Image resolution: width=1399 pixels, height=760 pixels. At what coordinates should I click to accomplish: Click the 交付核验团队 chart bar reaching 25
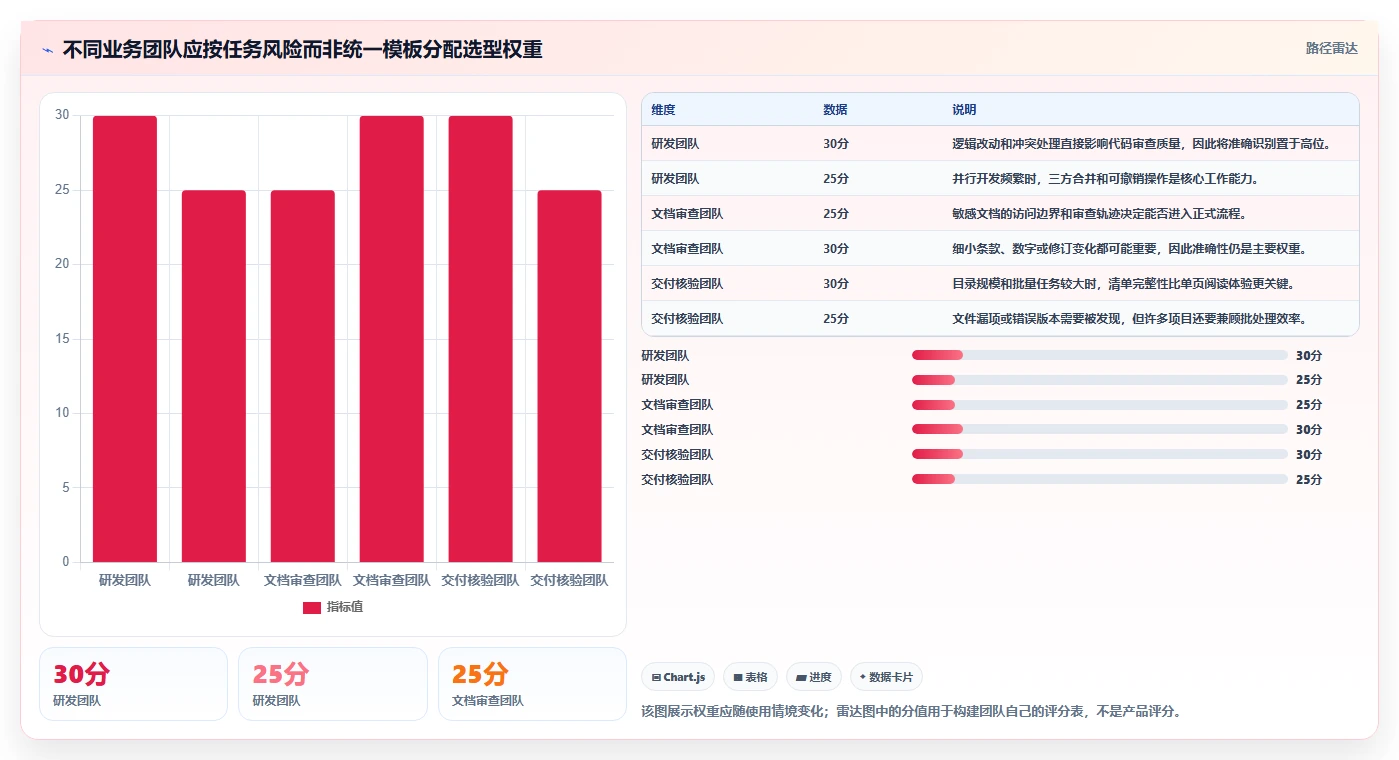coord(569,376)
